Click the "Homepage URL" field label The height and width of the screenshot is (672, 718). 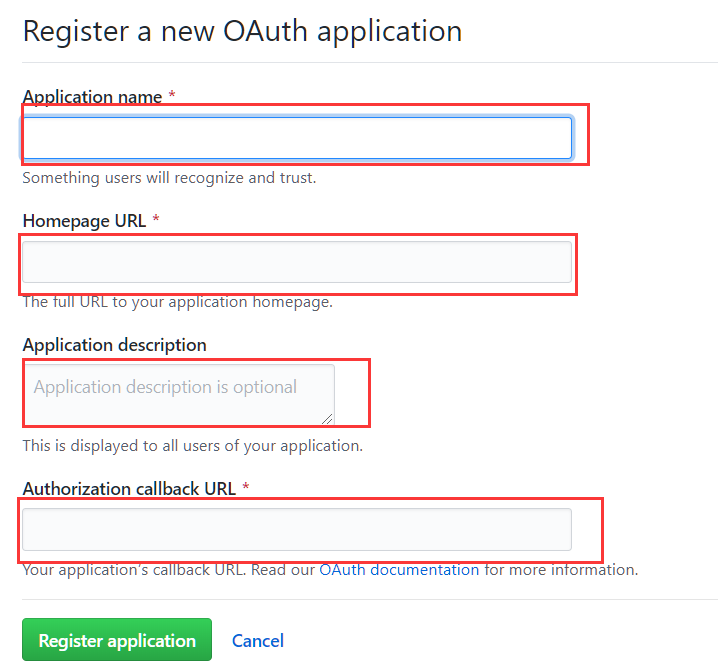click(85, 221)
